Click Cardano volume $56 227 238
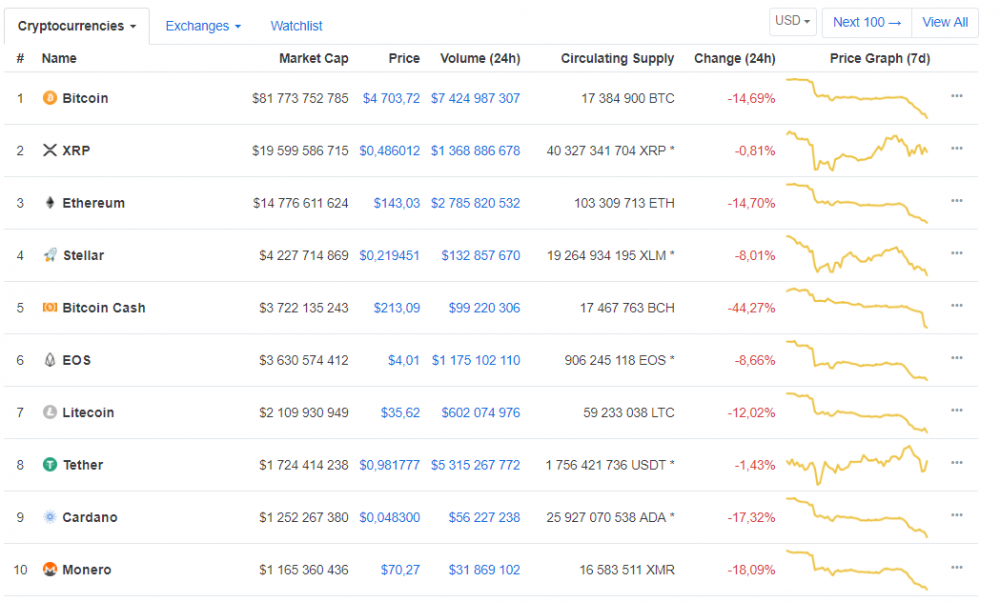The height and width of the screenshot is (602, 1000). tap(485, 517)
